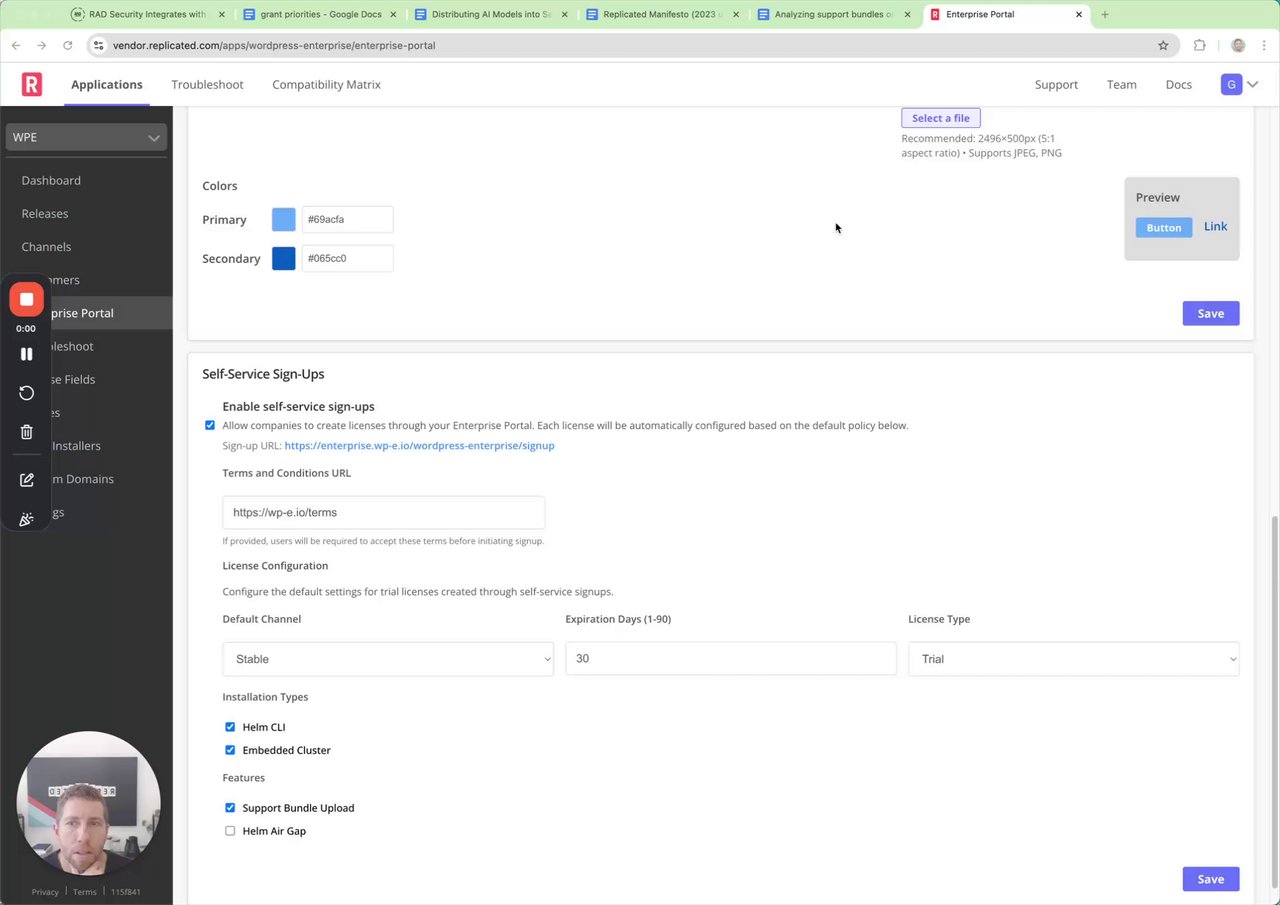Open the Terms footer link
The width and height of the screenshot is (1280, 905).
(85, 892)
